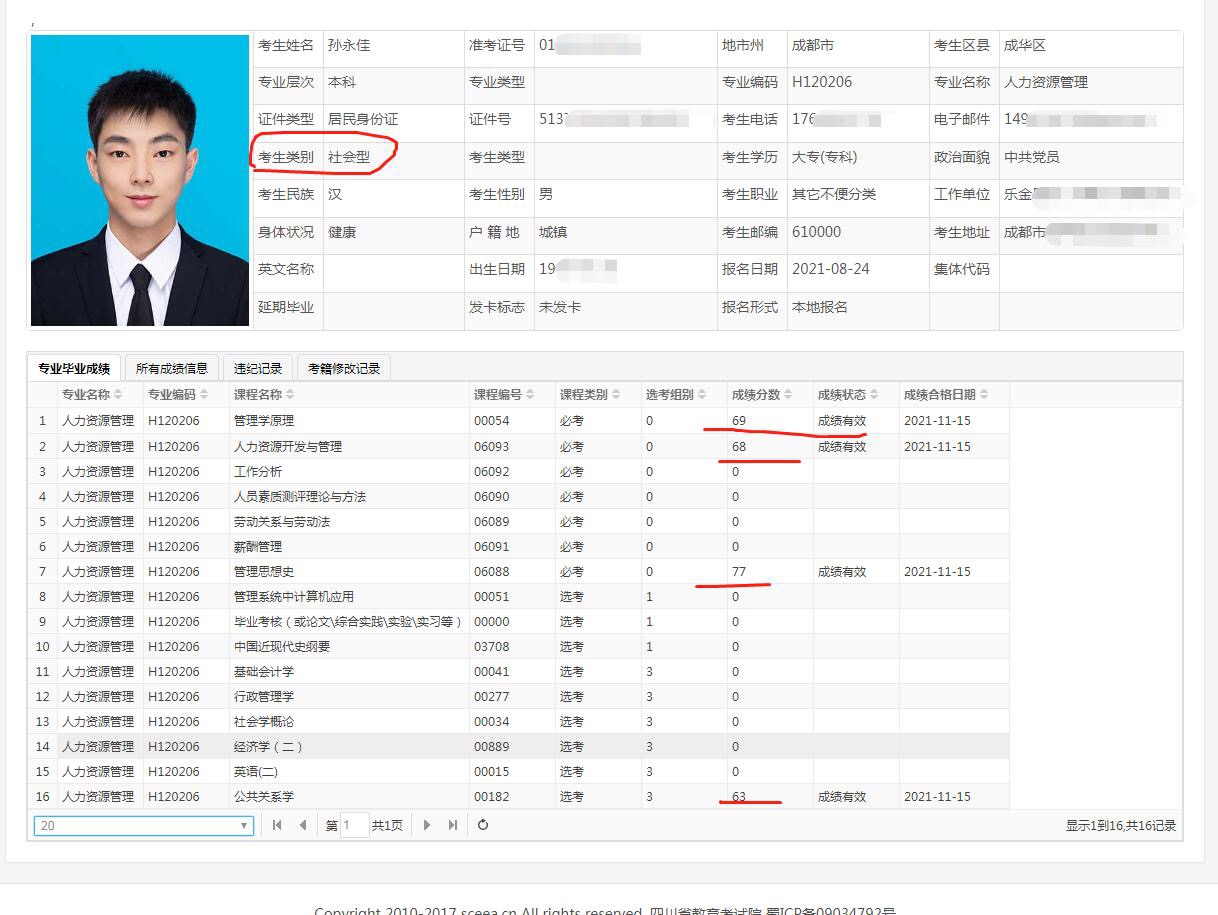
Task: Select the 基础会计学 course row
Action: pyautogui.click(x=519, y=671)
